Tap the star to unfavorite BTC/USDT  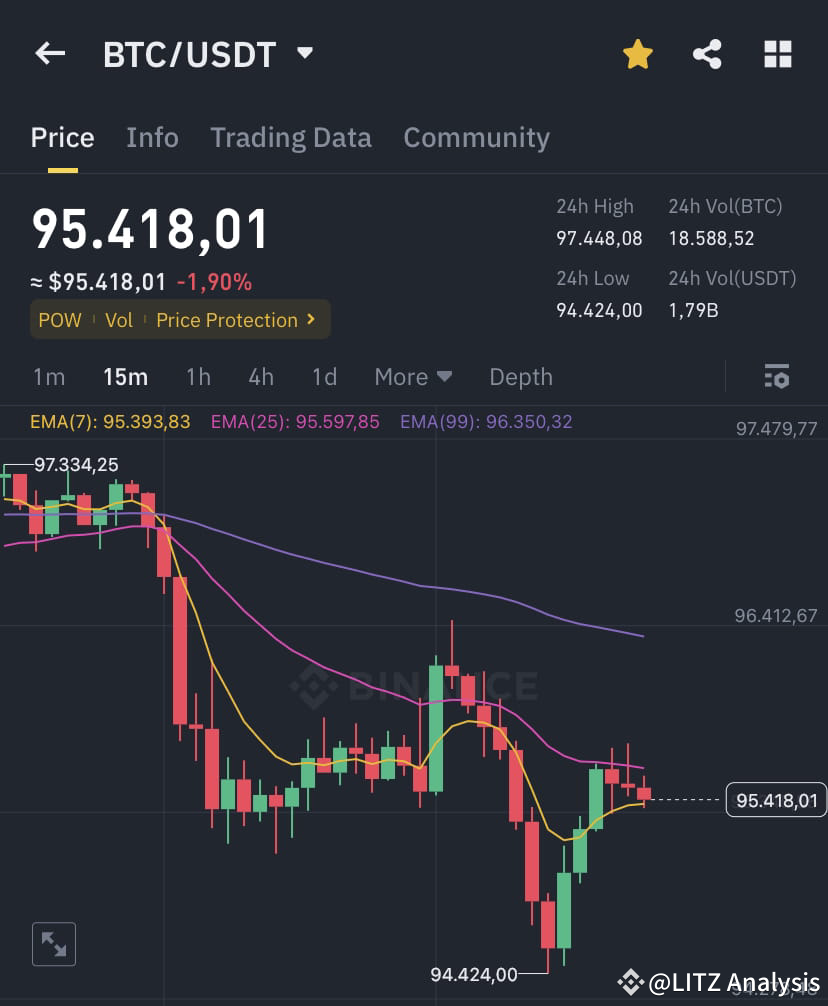637,54
